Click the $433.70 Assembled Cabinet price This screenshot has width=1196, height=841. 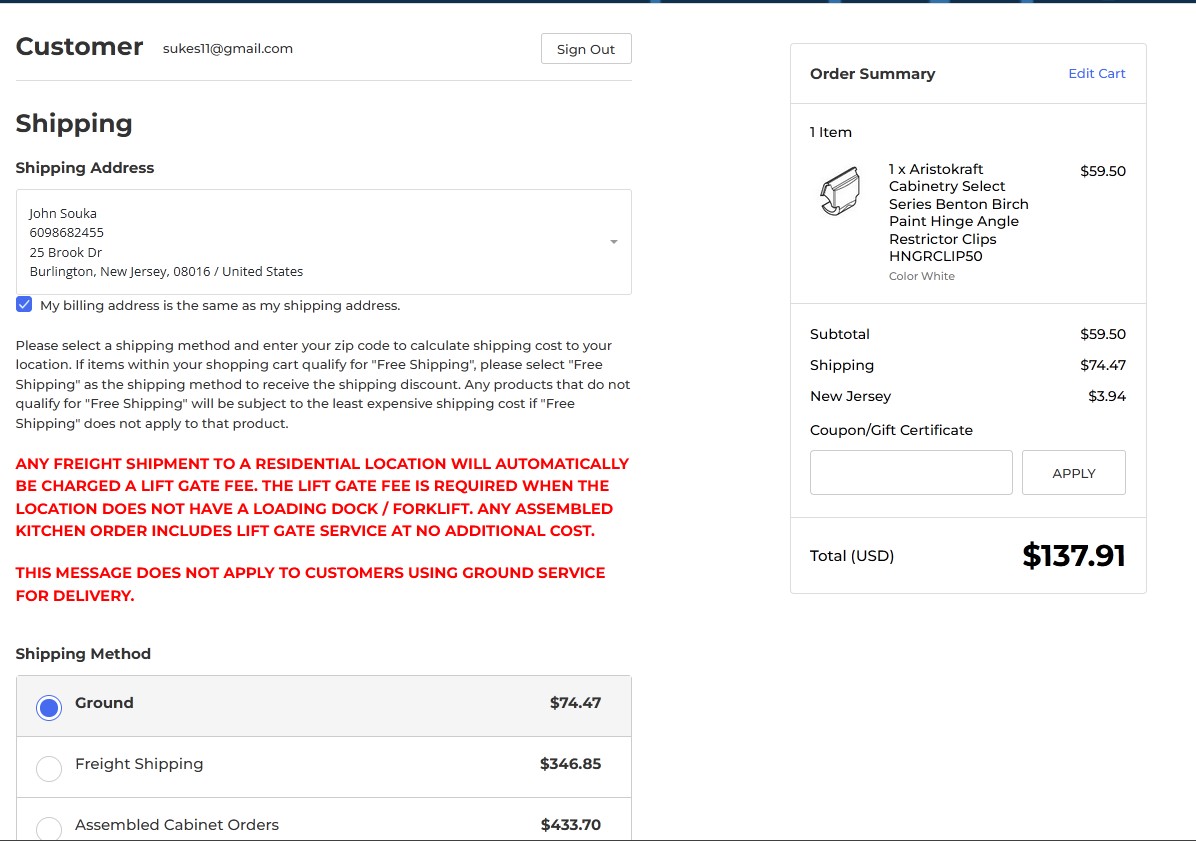point(570,825)
